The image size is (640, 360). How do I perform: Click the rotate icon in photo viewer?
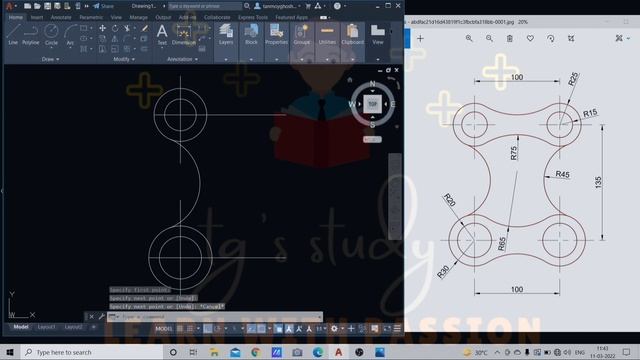tap(550, 38)
